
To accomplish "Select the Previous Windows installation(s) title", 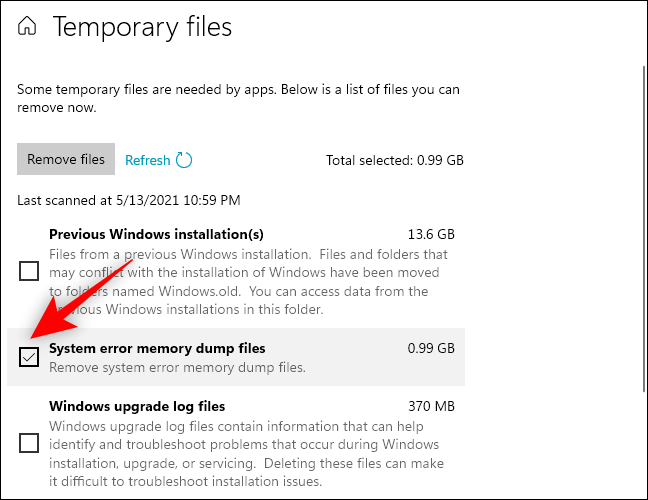I will [156, 234].
